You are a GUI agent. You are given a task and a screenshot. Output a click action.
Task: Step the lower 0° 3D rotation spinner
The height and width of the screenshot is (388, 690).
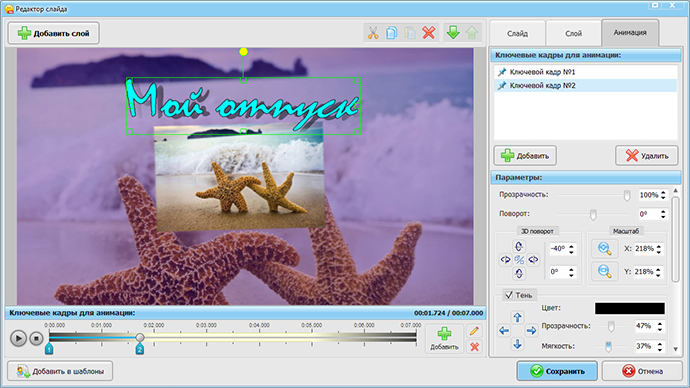(x=571, y=272)
